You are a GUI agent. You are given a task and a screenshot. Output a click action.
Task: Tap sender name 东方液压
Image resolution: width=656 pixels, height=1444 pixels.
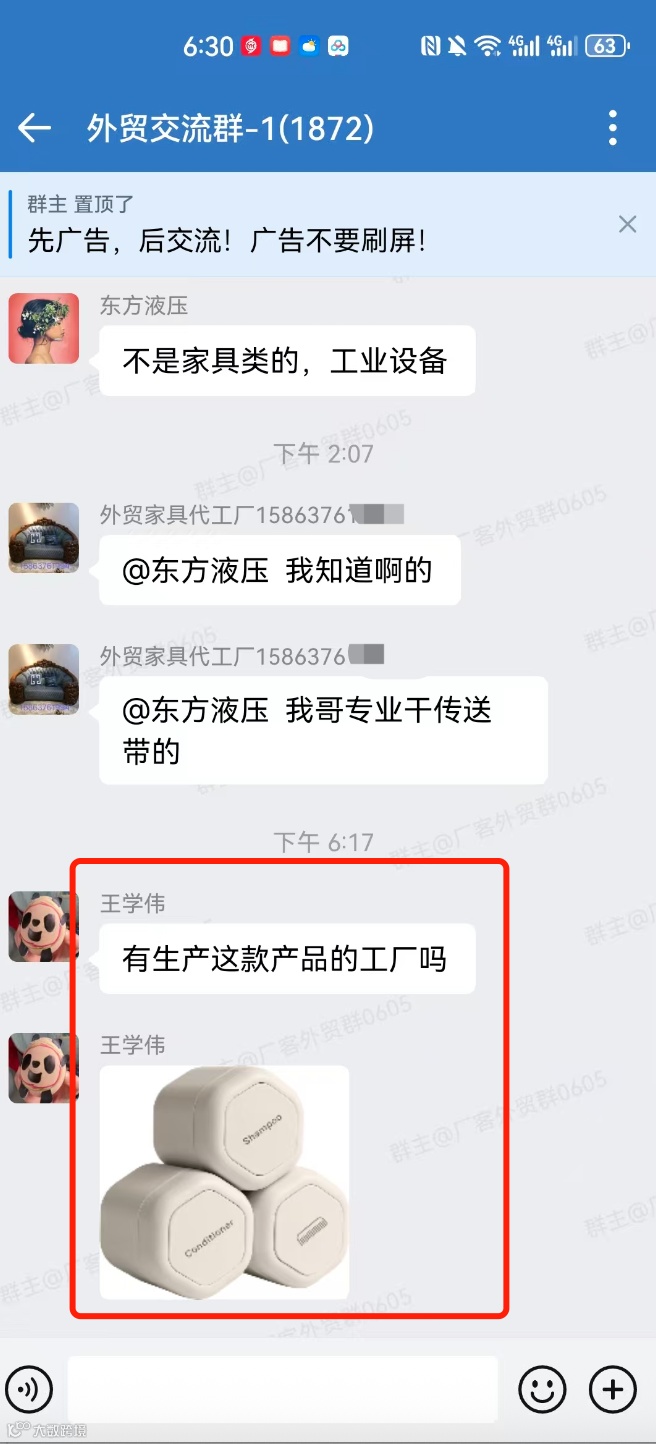click(144, 306)
